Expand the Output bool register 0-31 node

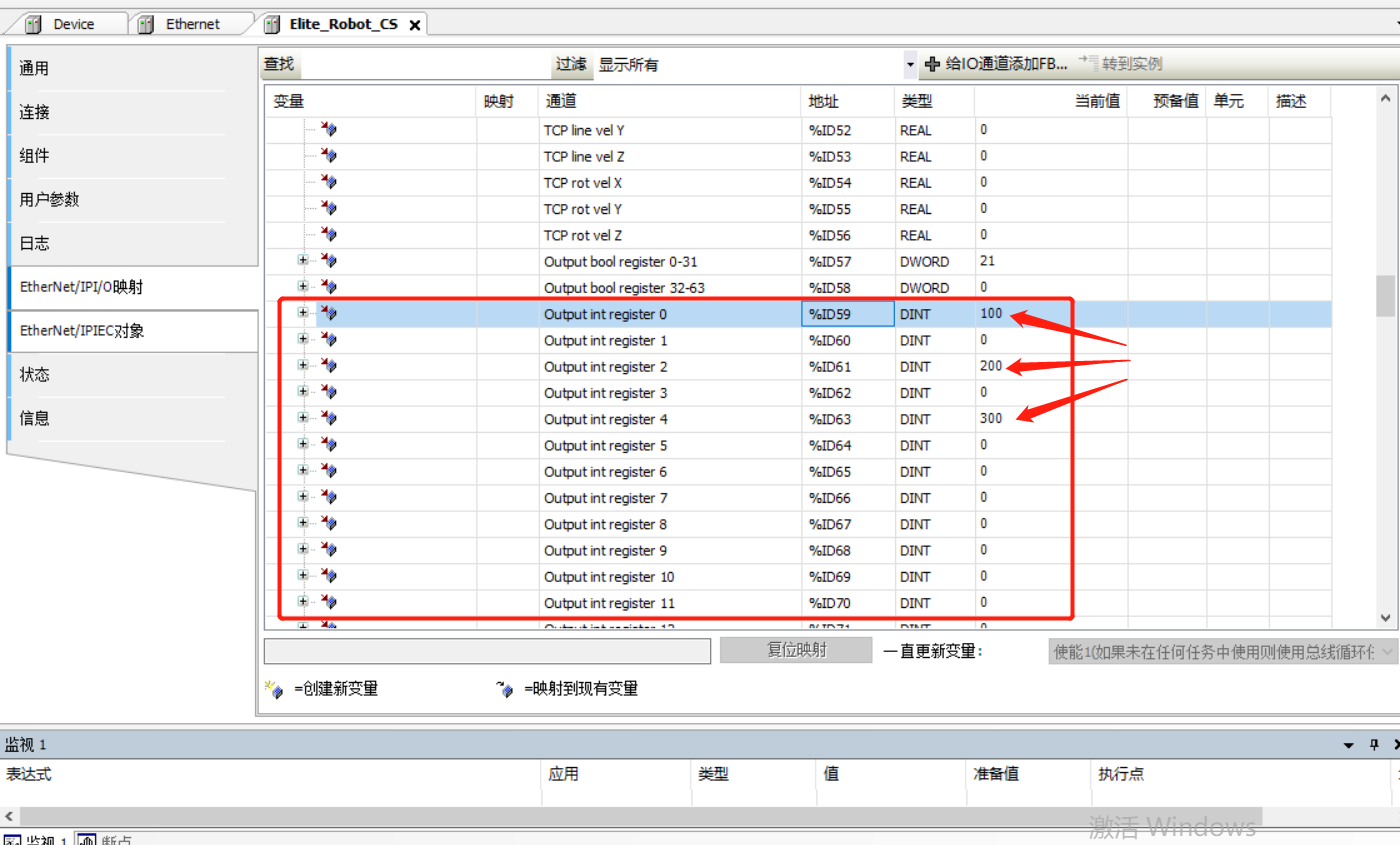tap(303, 260)
